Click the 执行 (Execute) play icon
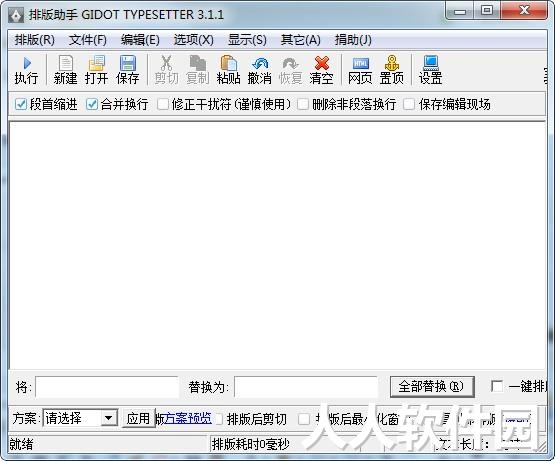This screenshot has height=461, width=555. click(26, 64)
